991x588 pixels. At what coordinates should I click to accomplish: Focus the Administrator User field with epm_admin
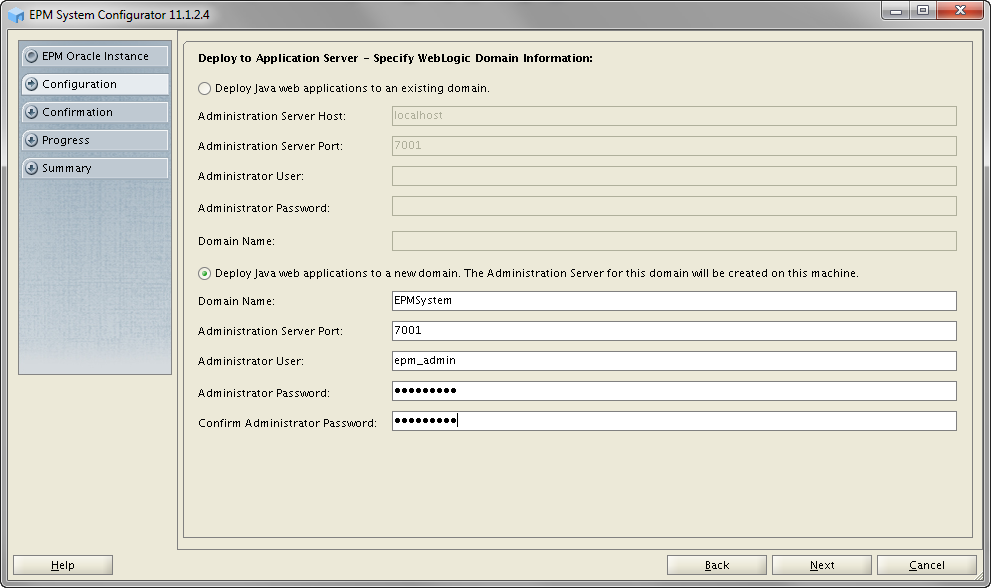673,361
